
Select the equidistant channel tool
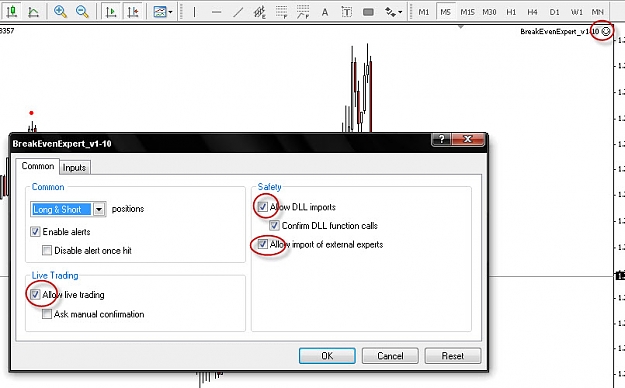(x=259, y=12)
